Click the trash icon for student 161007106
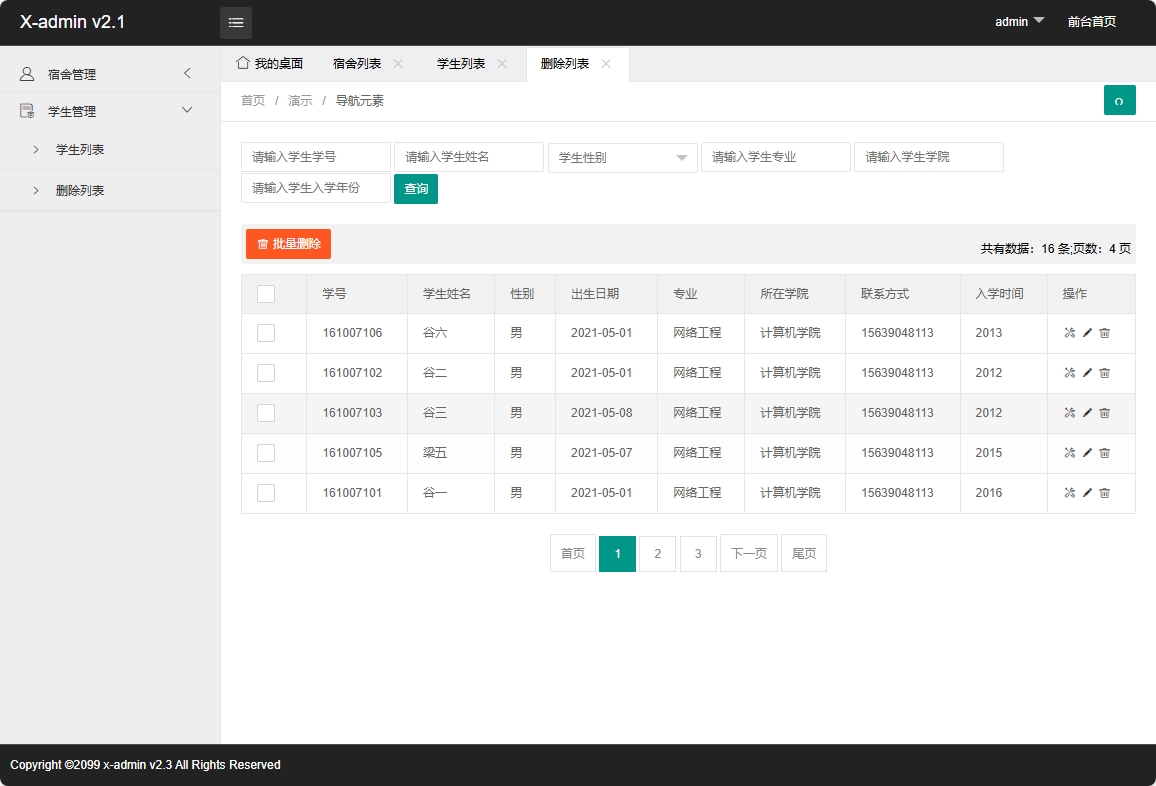The height and width of the screenshot is (786, 1156). pos(1104,333)
